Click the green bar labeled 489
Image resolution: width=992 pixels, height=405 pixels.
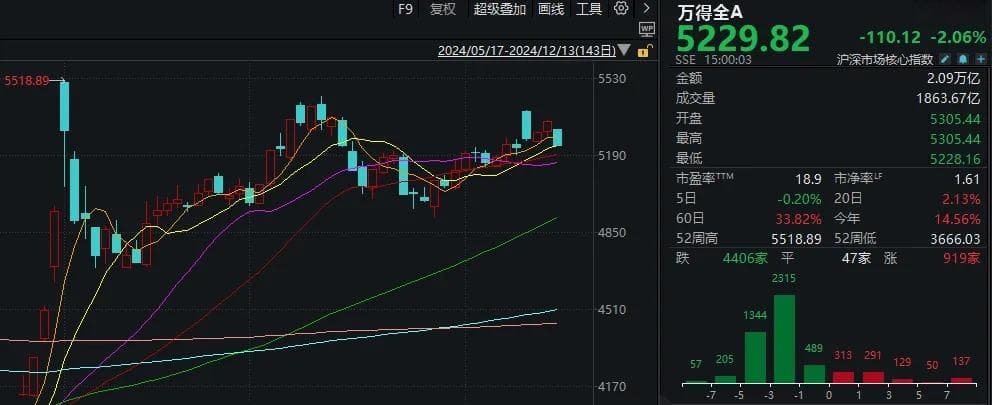(x=814, y=374)
